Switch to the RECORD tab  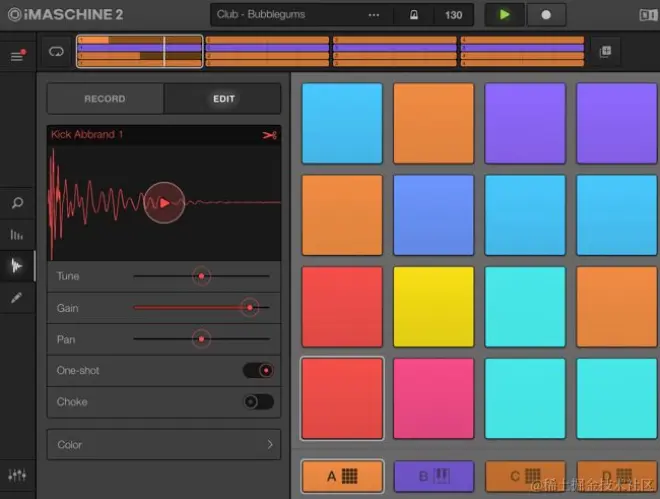click(x=105, y=99)
